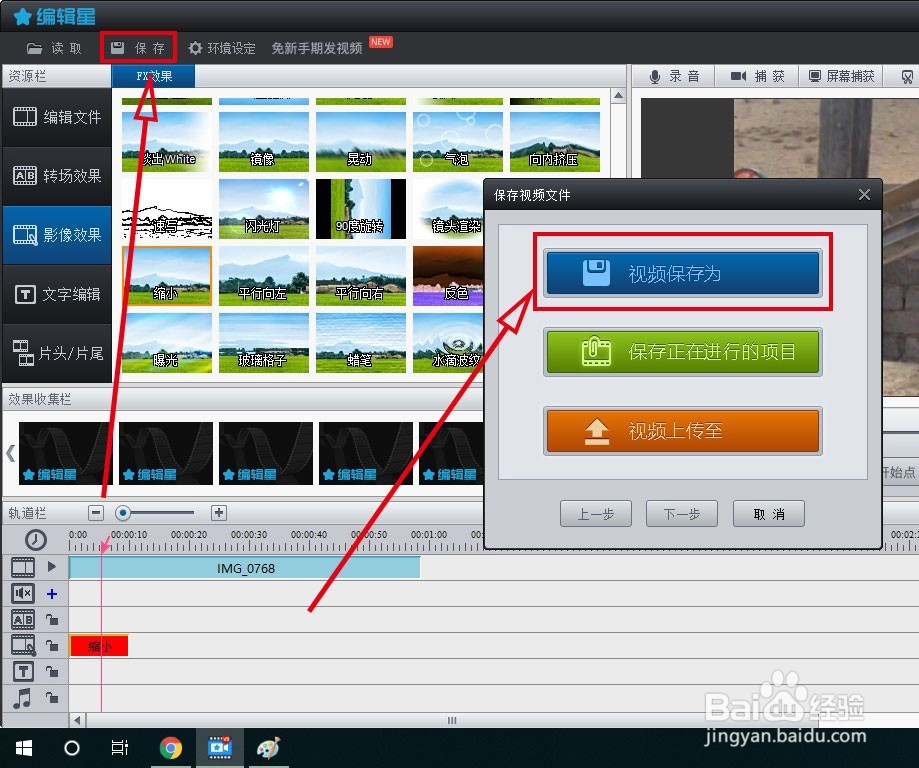The width and height of the screenshot is (919, 768).
Task: Choose the 向内挤压 effect thumbnail
Action: click(555, 142)
